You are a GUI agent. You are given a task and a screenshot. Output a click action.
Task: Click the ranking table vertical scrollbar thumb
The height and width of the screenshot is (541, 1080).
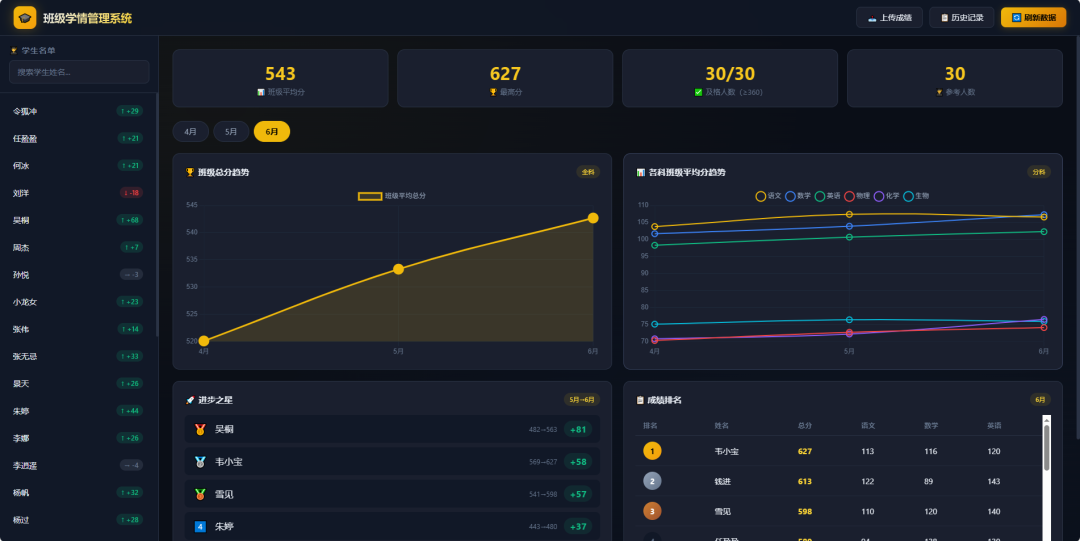pyautogui.click(x=1047, y=447)
